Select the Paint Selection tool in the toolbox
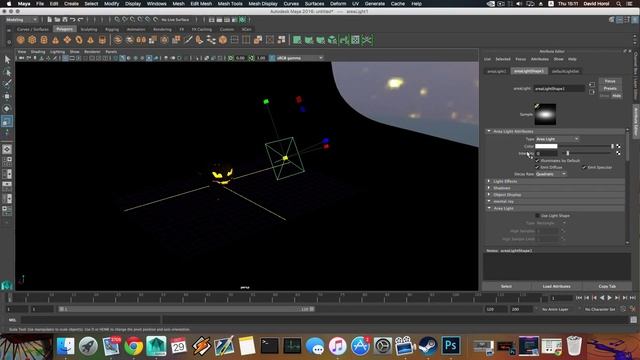Image resolution: width=640 pixels, height=360 pixels. click(x=7, y=84)
